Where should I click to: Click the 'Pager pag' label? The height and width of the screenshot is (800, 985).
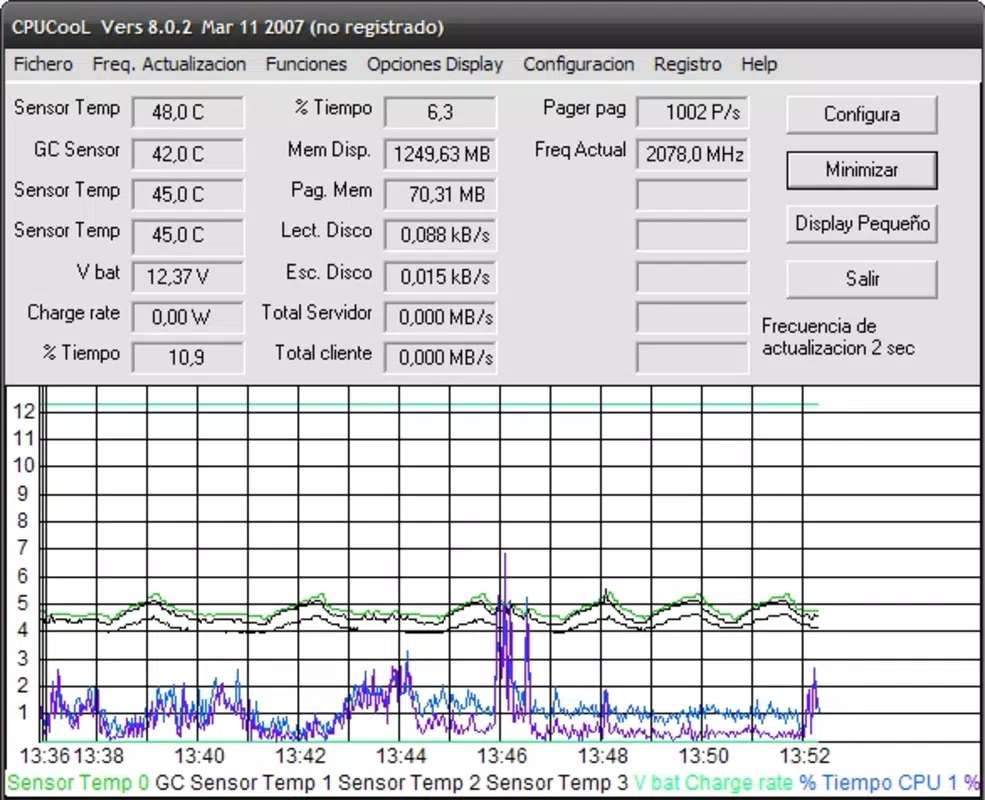584,108
